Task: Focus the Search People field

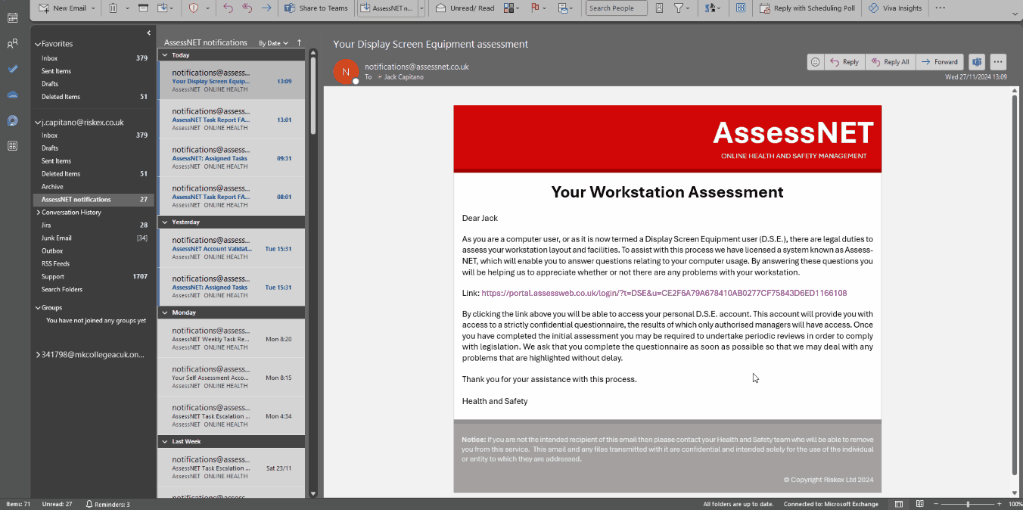Action: click(x=616, y=8)
